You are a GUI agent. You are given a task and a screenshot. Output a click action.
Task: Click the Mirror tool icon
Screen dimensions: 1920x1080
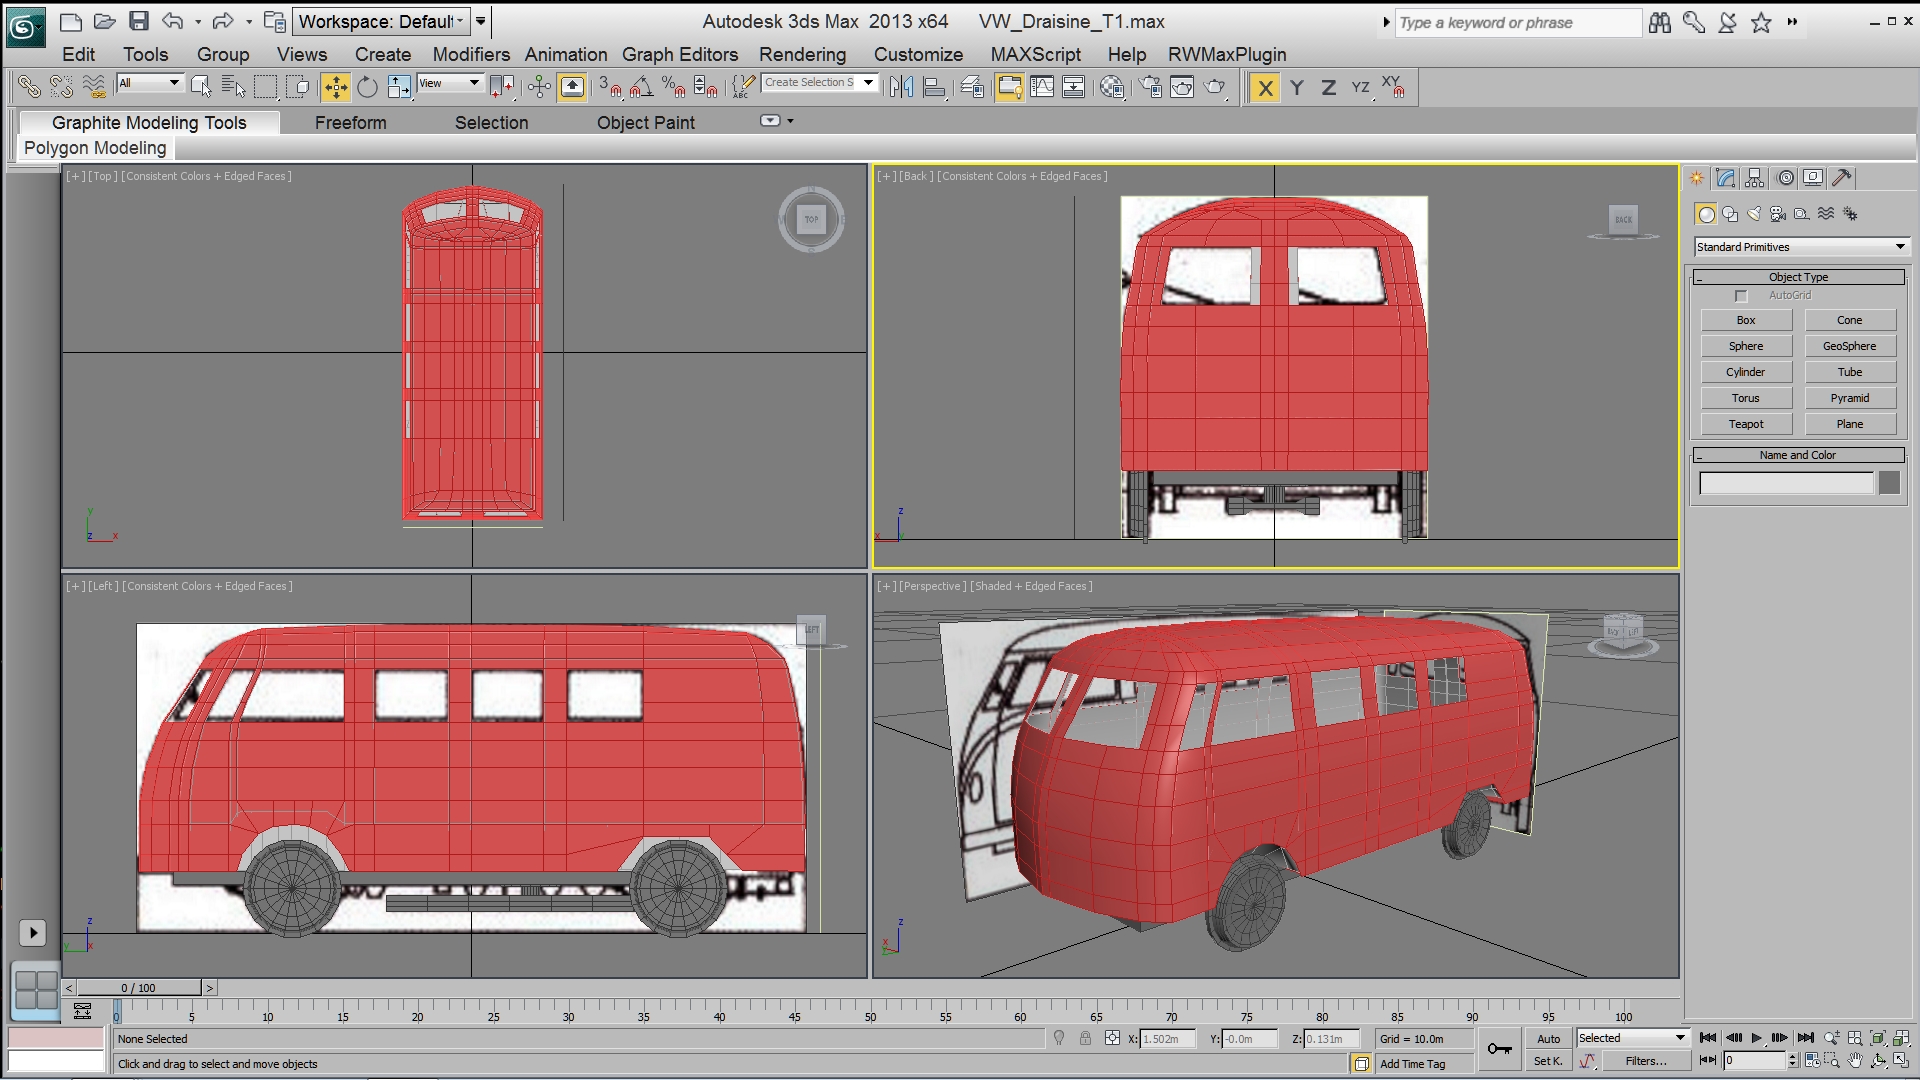[x=901, y=88]
